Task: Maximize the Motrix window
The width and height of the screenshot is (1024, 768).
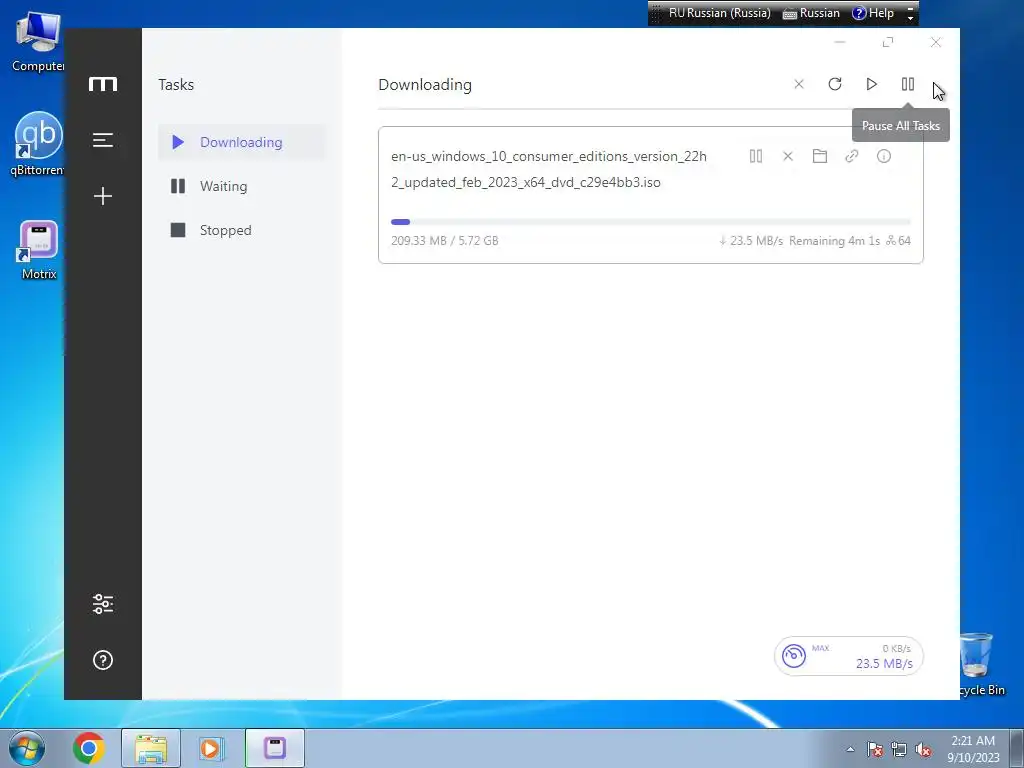Action: tap(888, 42)
